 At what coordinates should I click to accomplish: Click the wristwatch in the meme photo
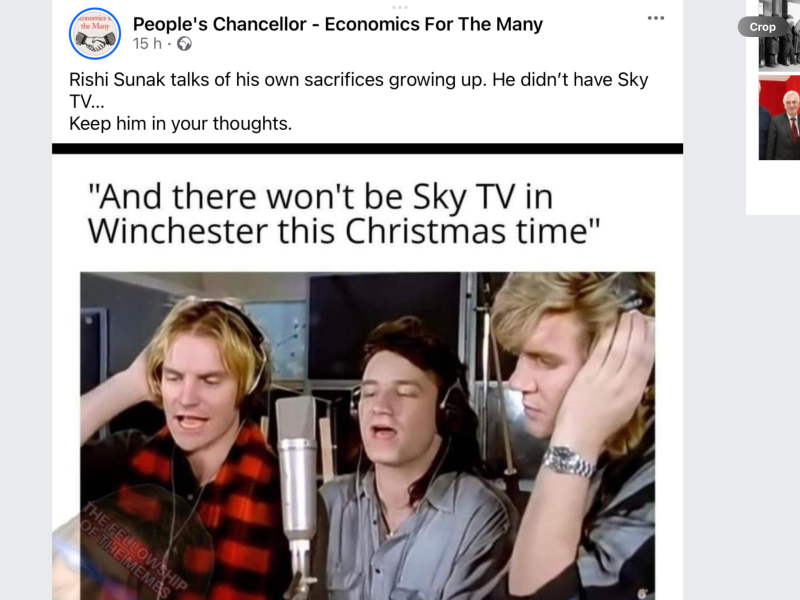(567, 462)
